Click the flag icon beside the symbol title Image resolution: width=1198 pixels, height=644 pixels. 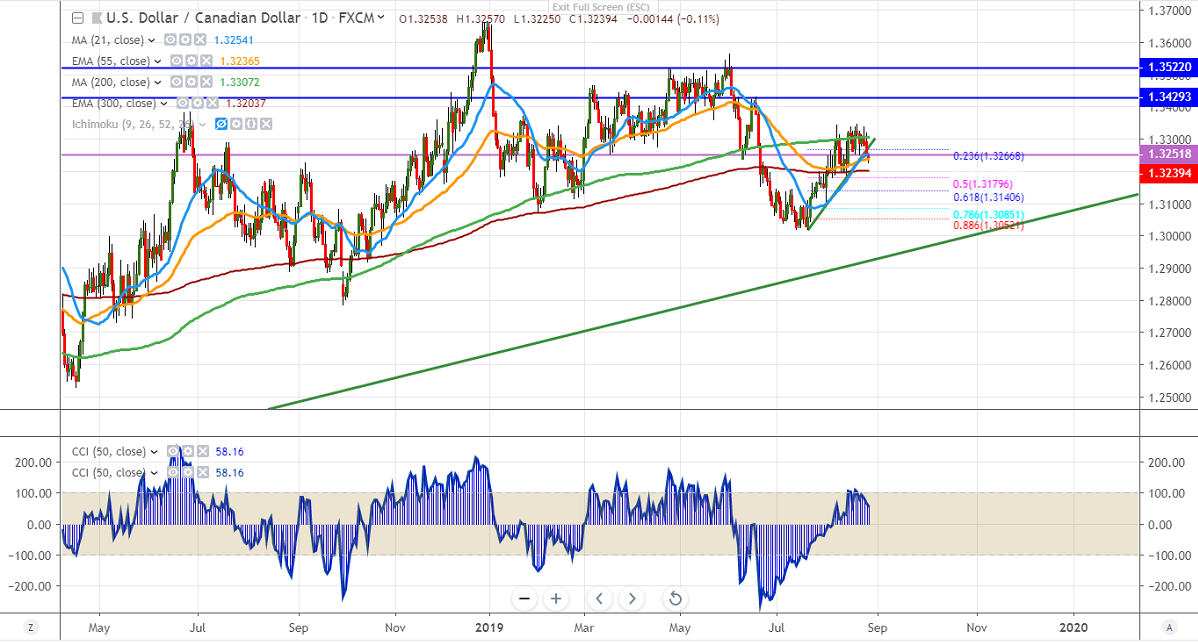(x=97, y=18)
